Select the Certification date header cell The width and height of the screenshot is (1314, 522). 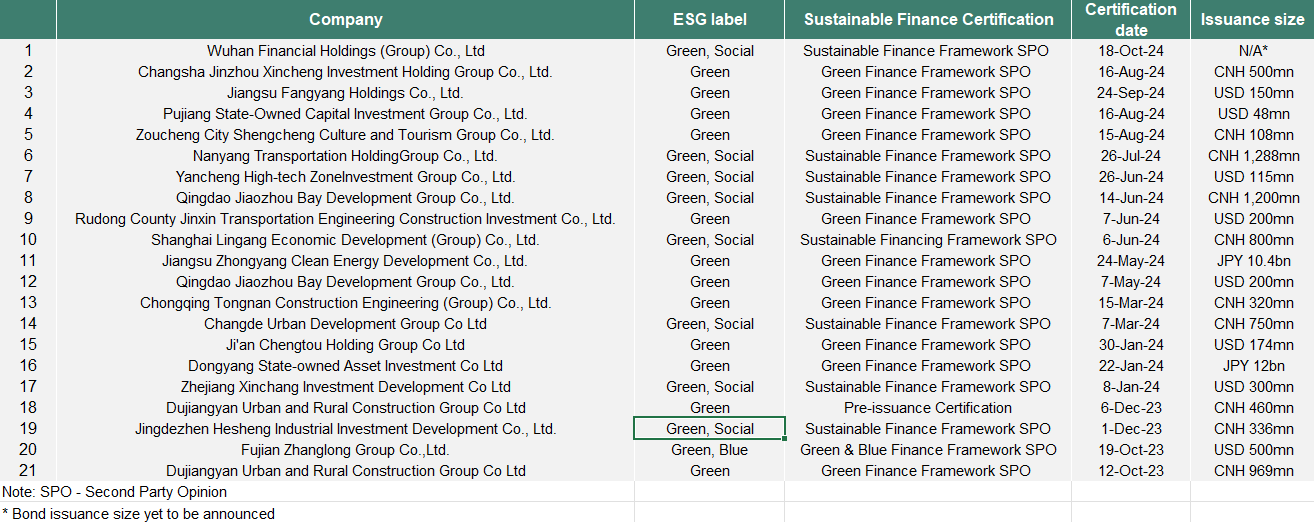(1131, 20)
